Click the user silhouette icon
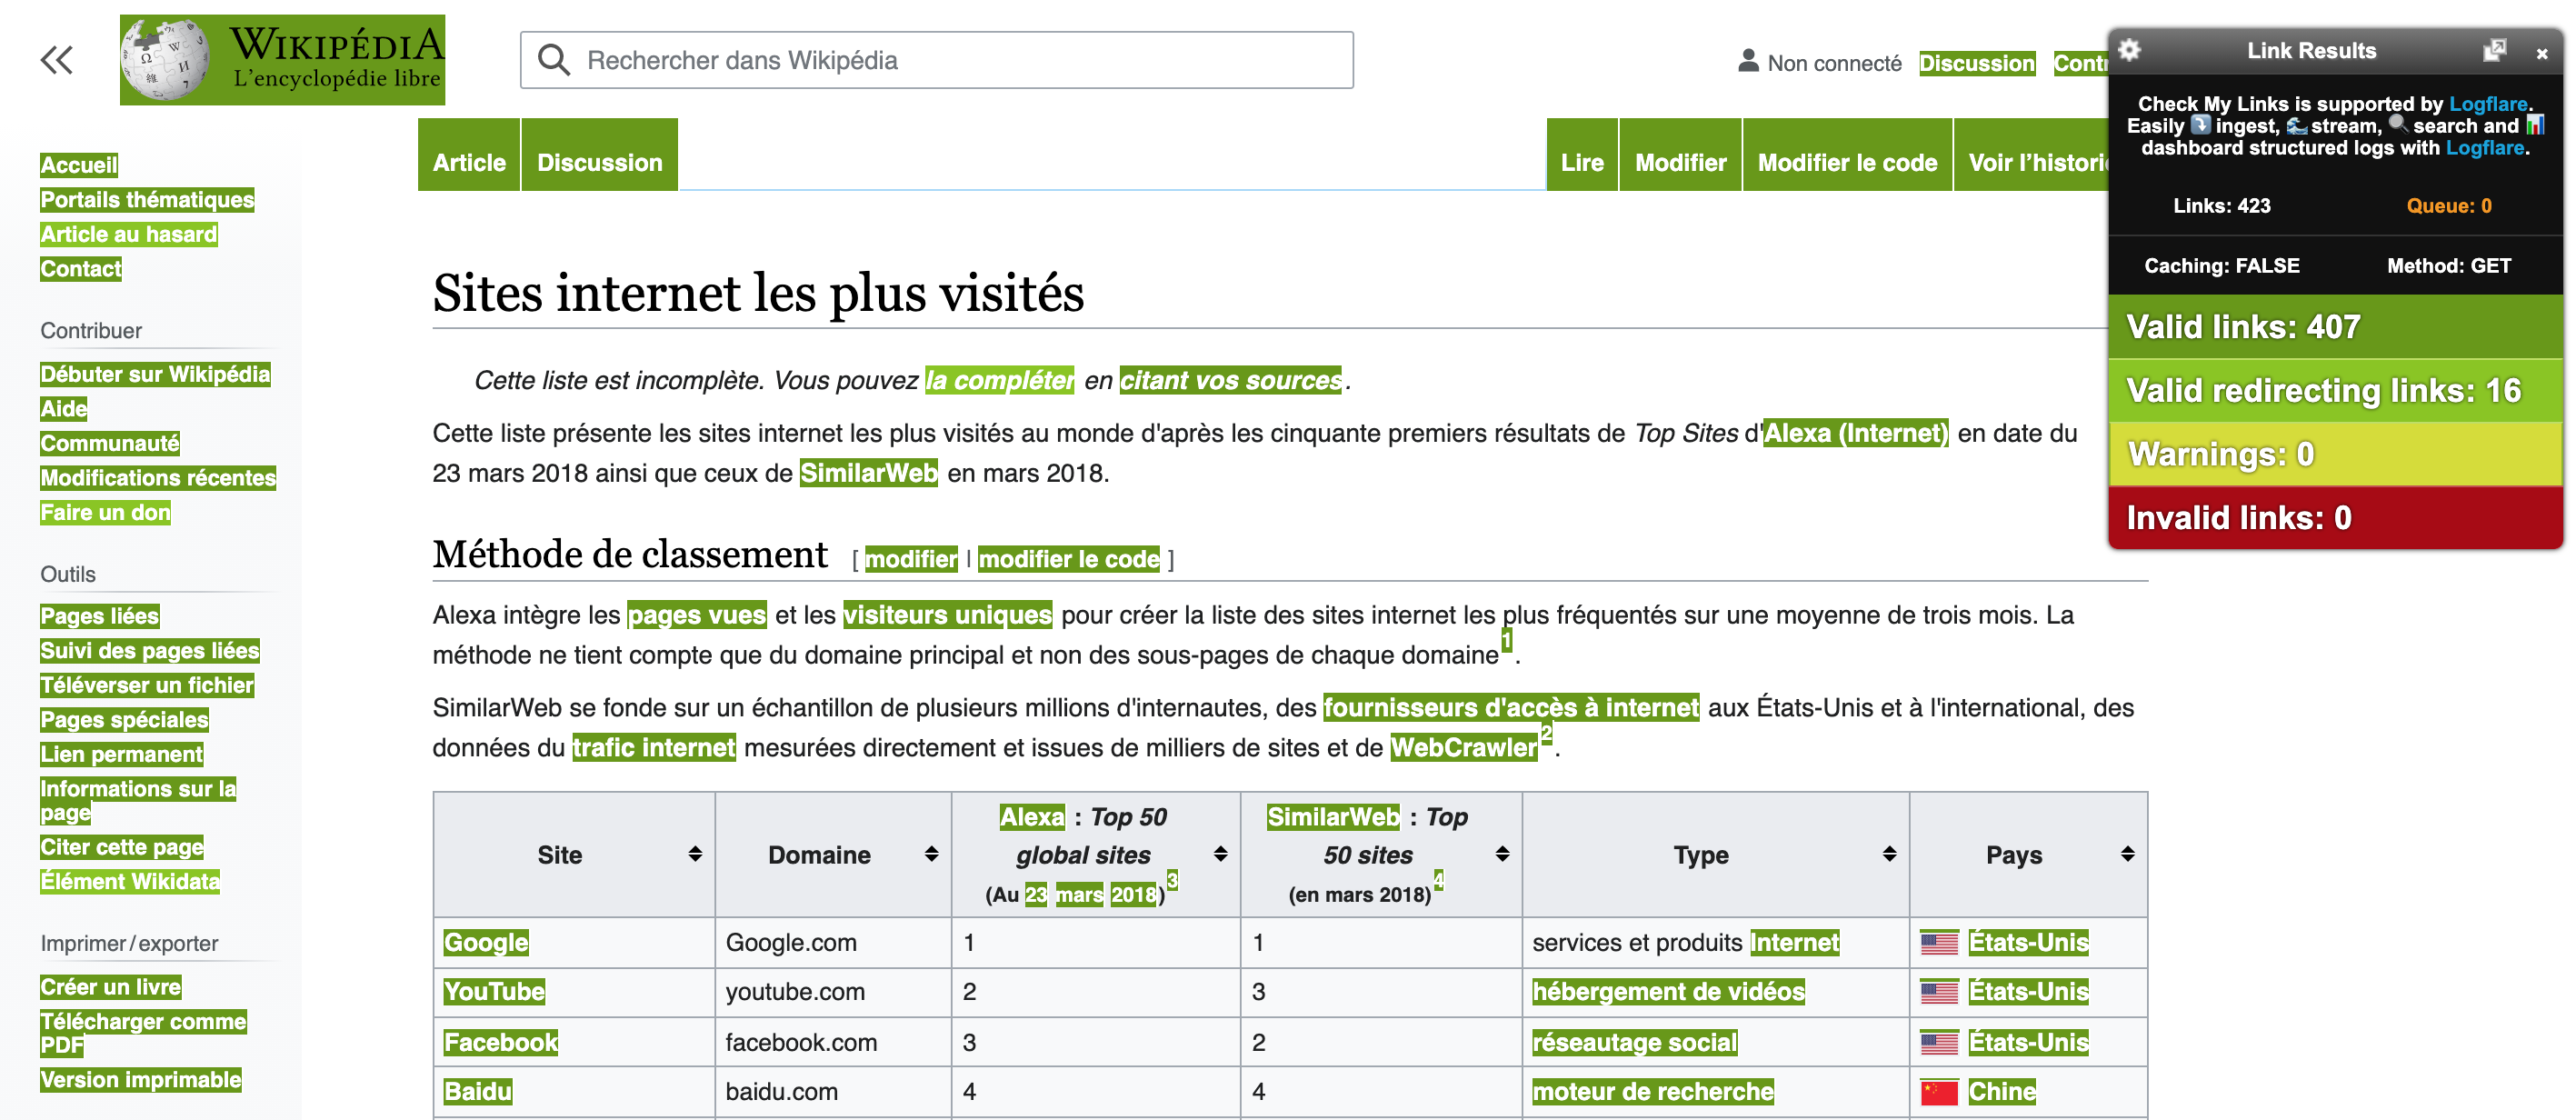 (1748, 61)
